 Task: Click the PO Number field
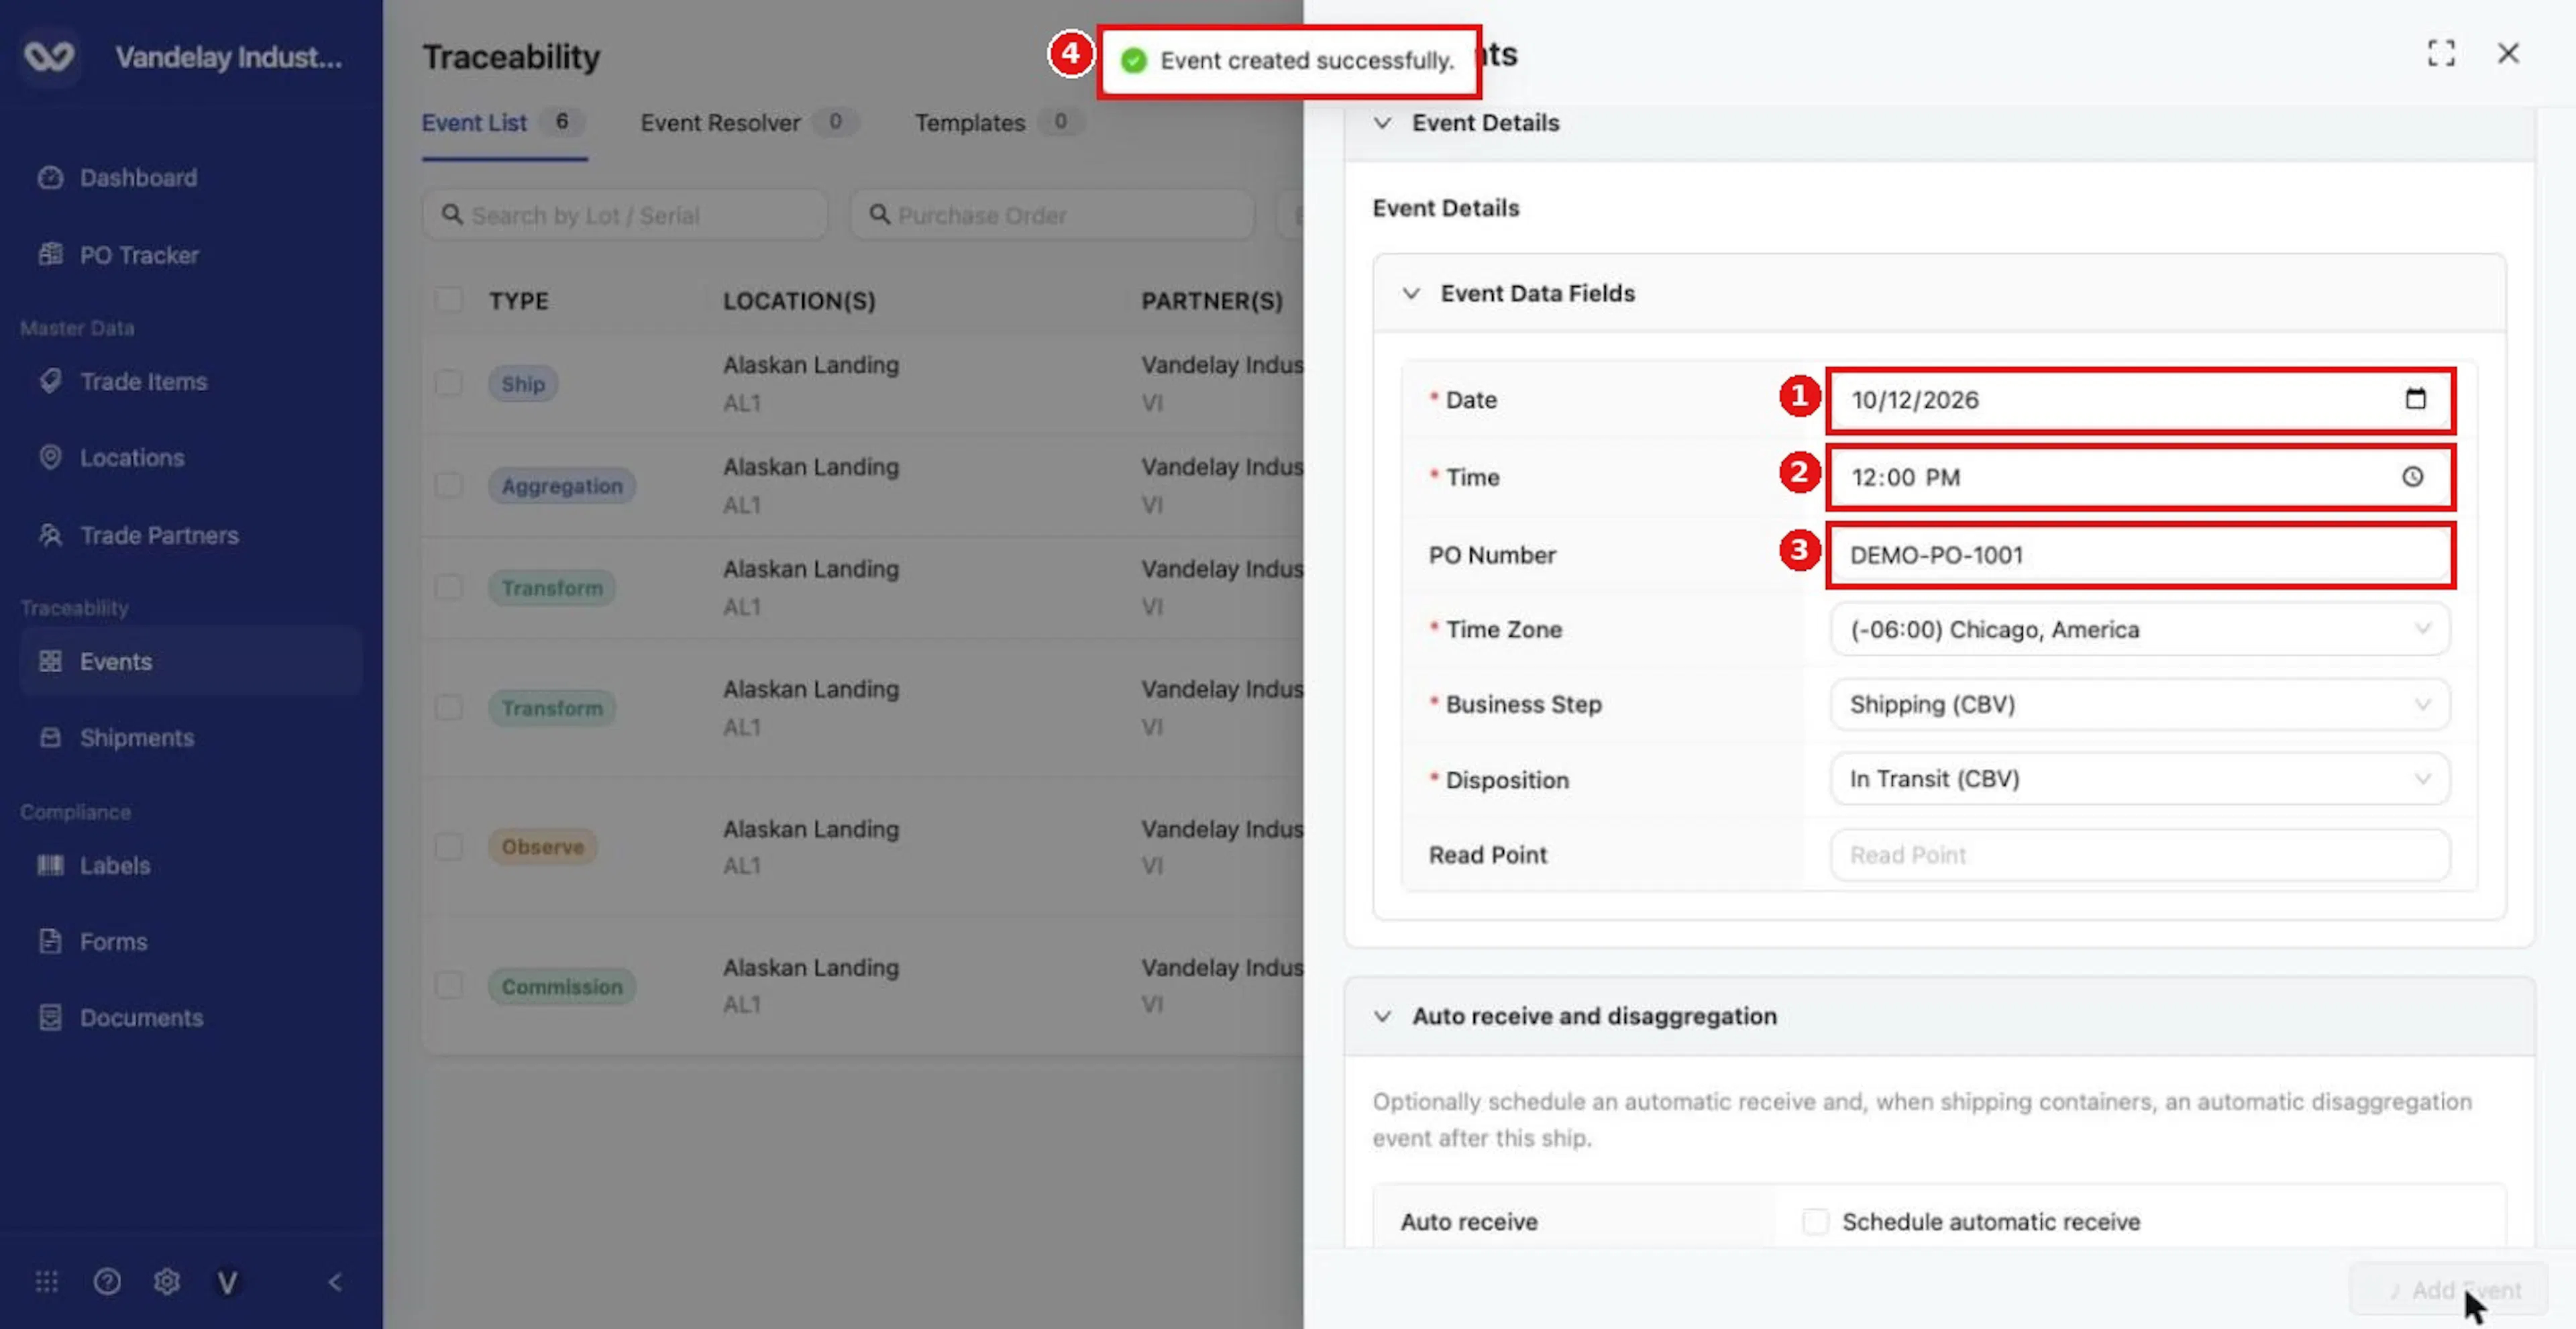[x=2140, y=555]
